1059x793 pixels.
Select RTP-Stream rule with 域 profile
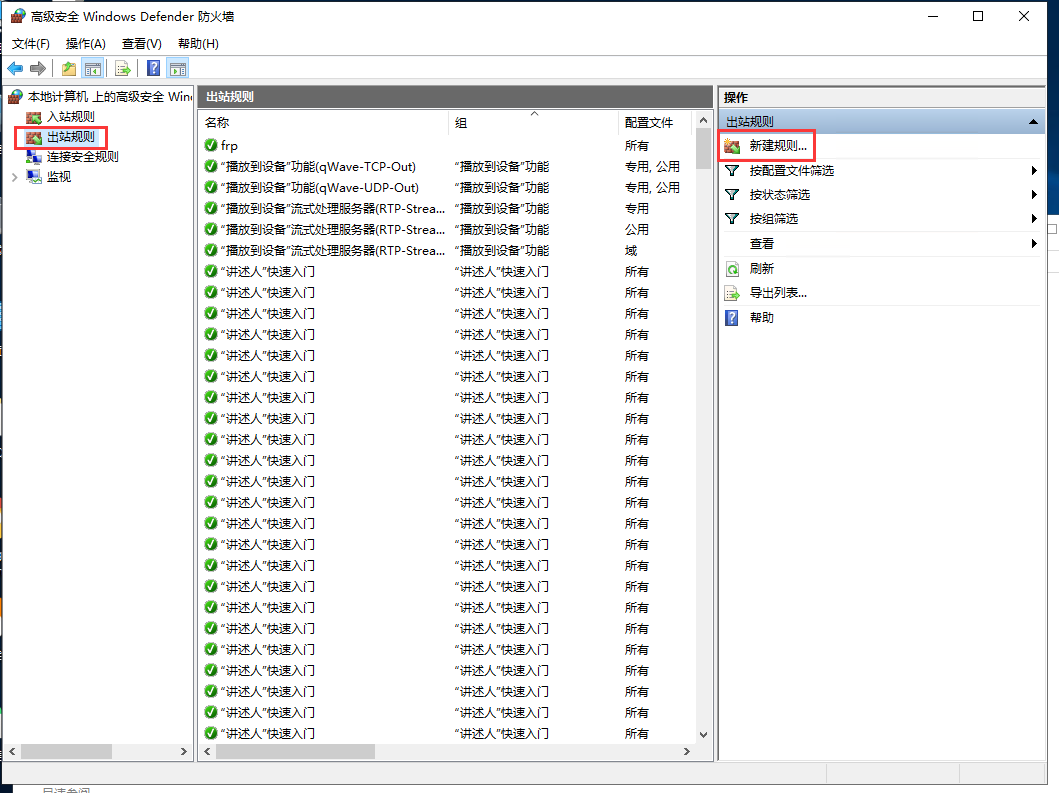(447, 251)
